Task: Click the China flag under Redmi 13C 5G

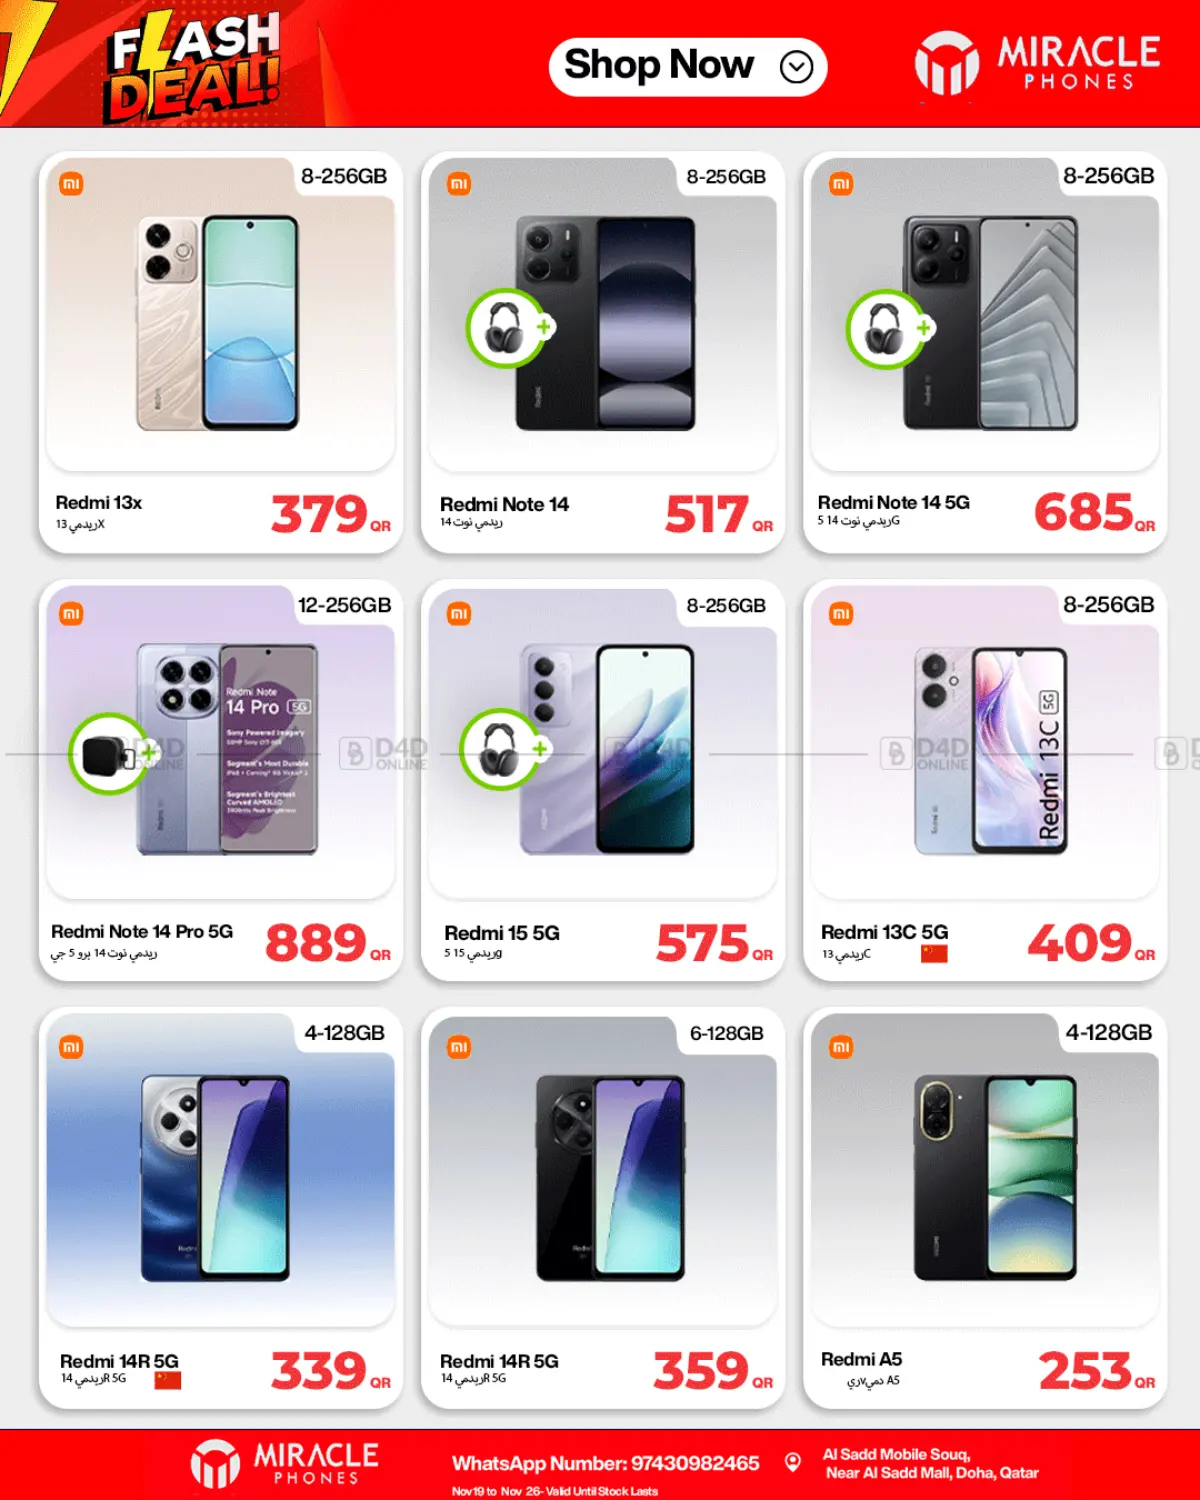Action: tap(934, 954)
